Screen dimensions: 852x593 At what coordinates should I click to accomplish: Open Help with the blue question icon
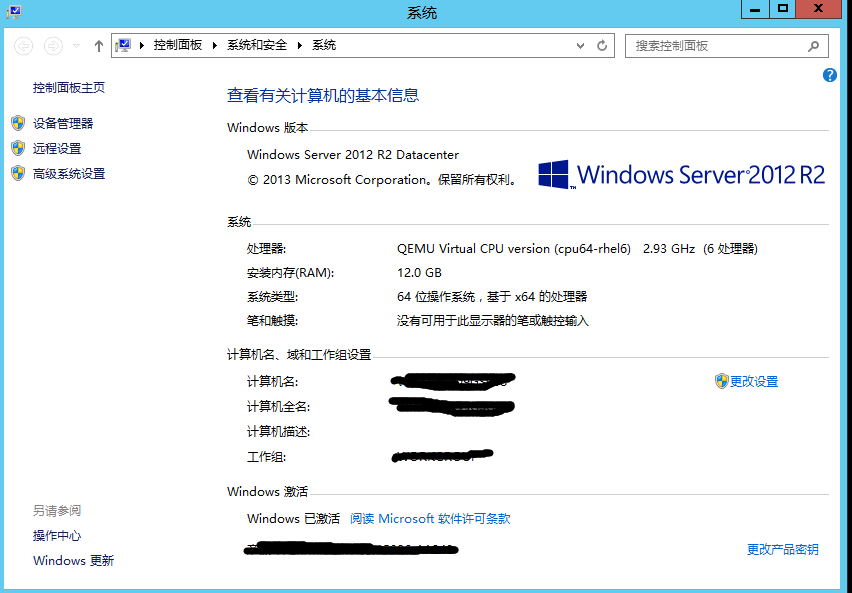[x=830, y=75]
